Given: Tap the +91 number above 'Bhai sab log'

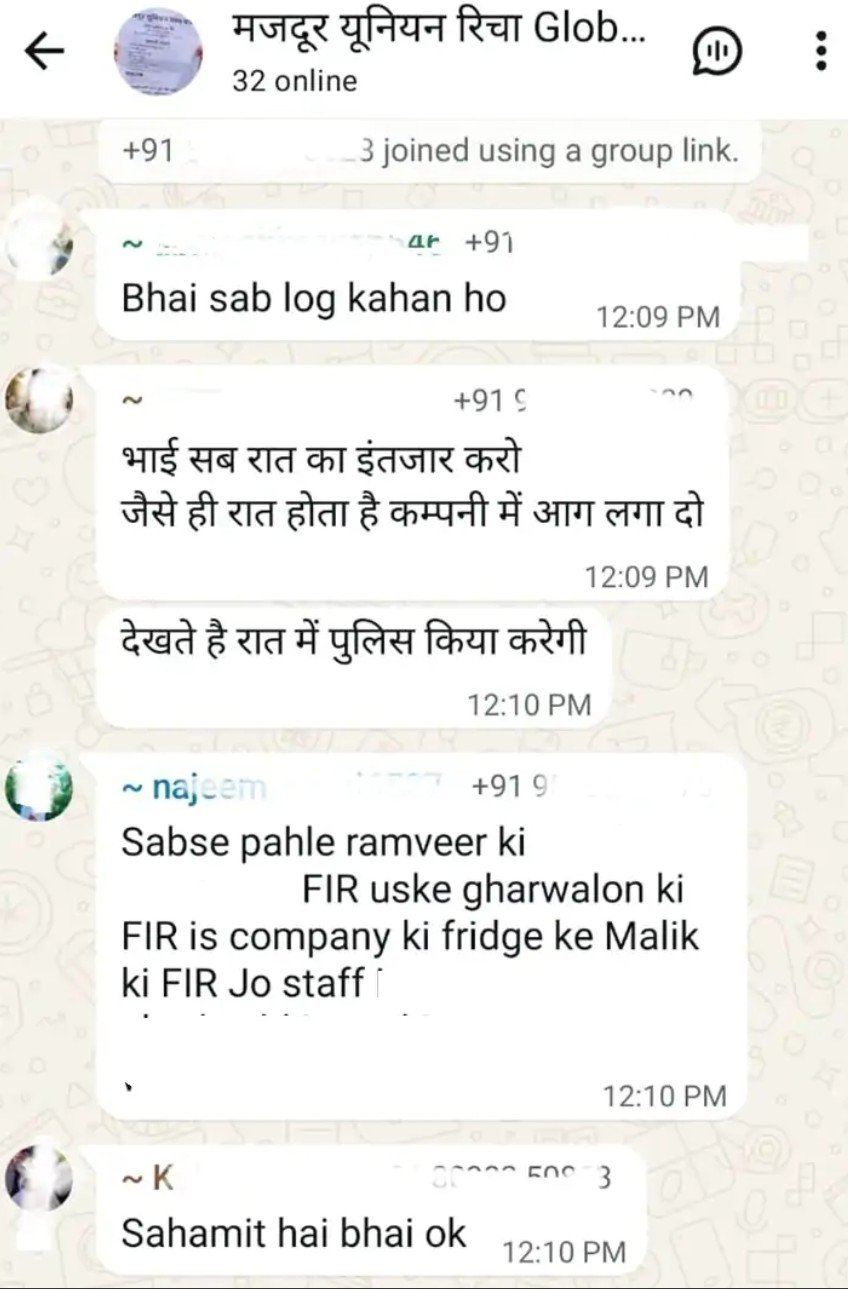Looking at the screenshot, I should click(489, 242).
